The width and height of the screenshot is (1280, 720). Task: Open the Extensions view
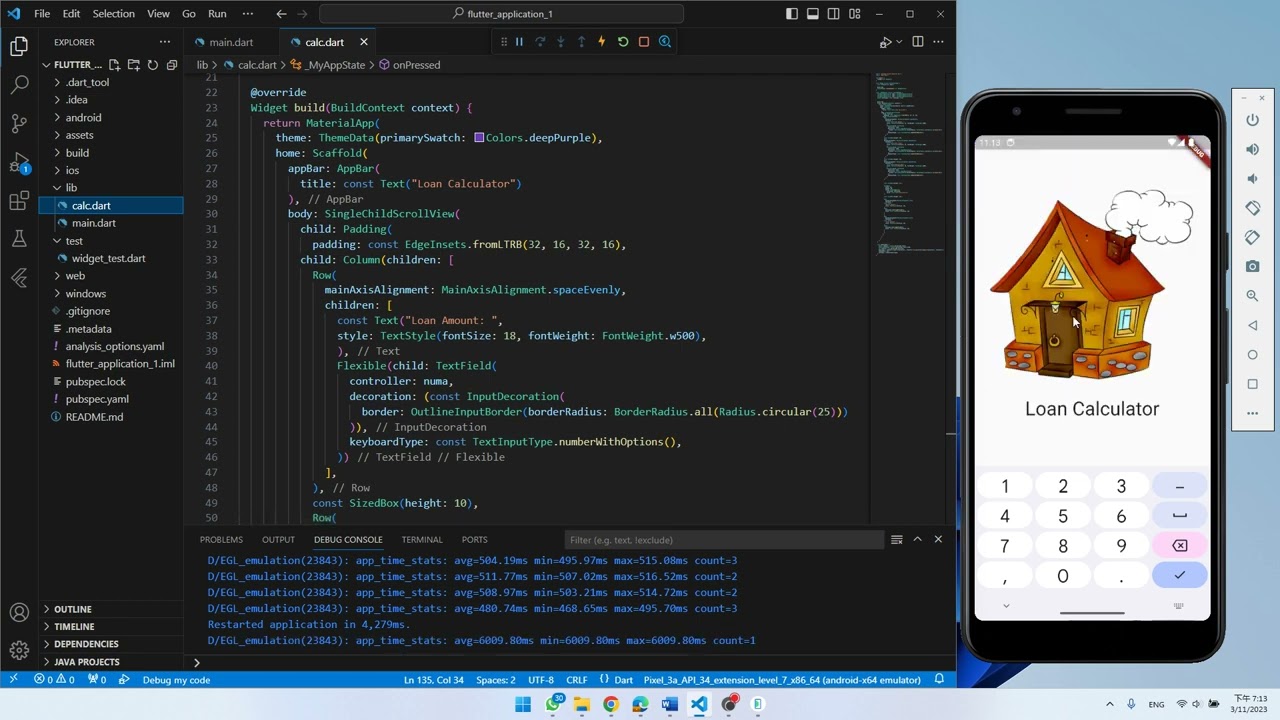[x=19, y=201]
